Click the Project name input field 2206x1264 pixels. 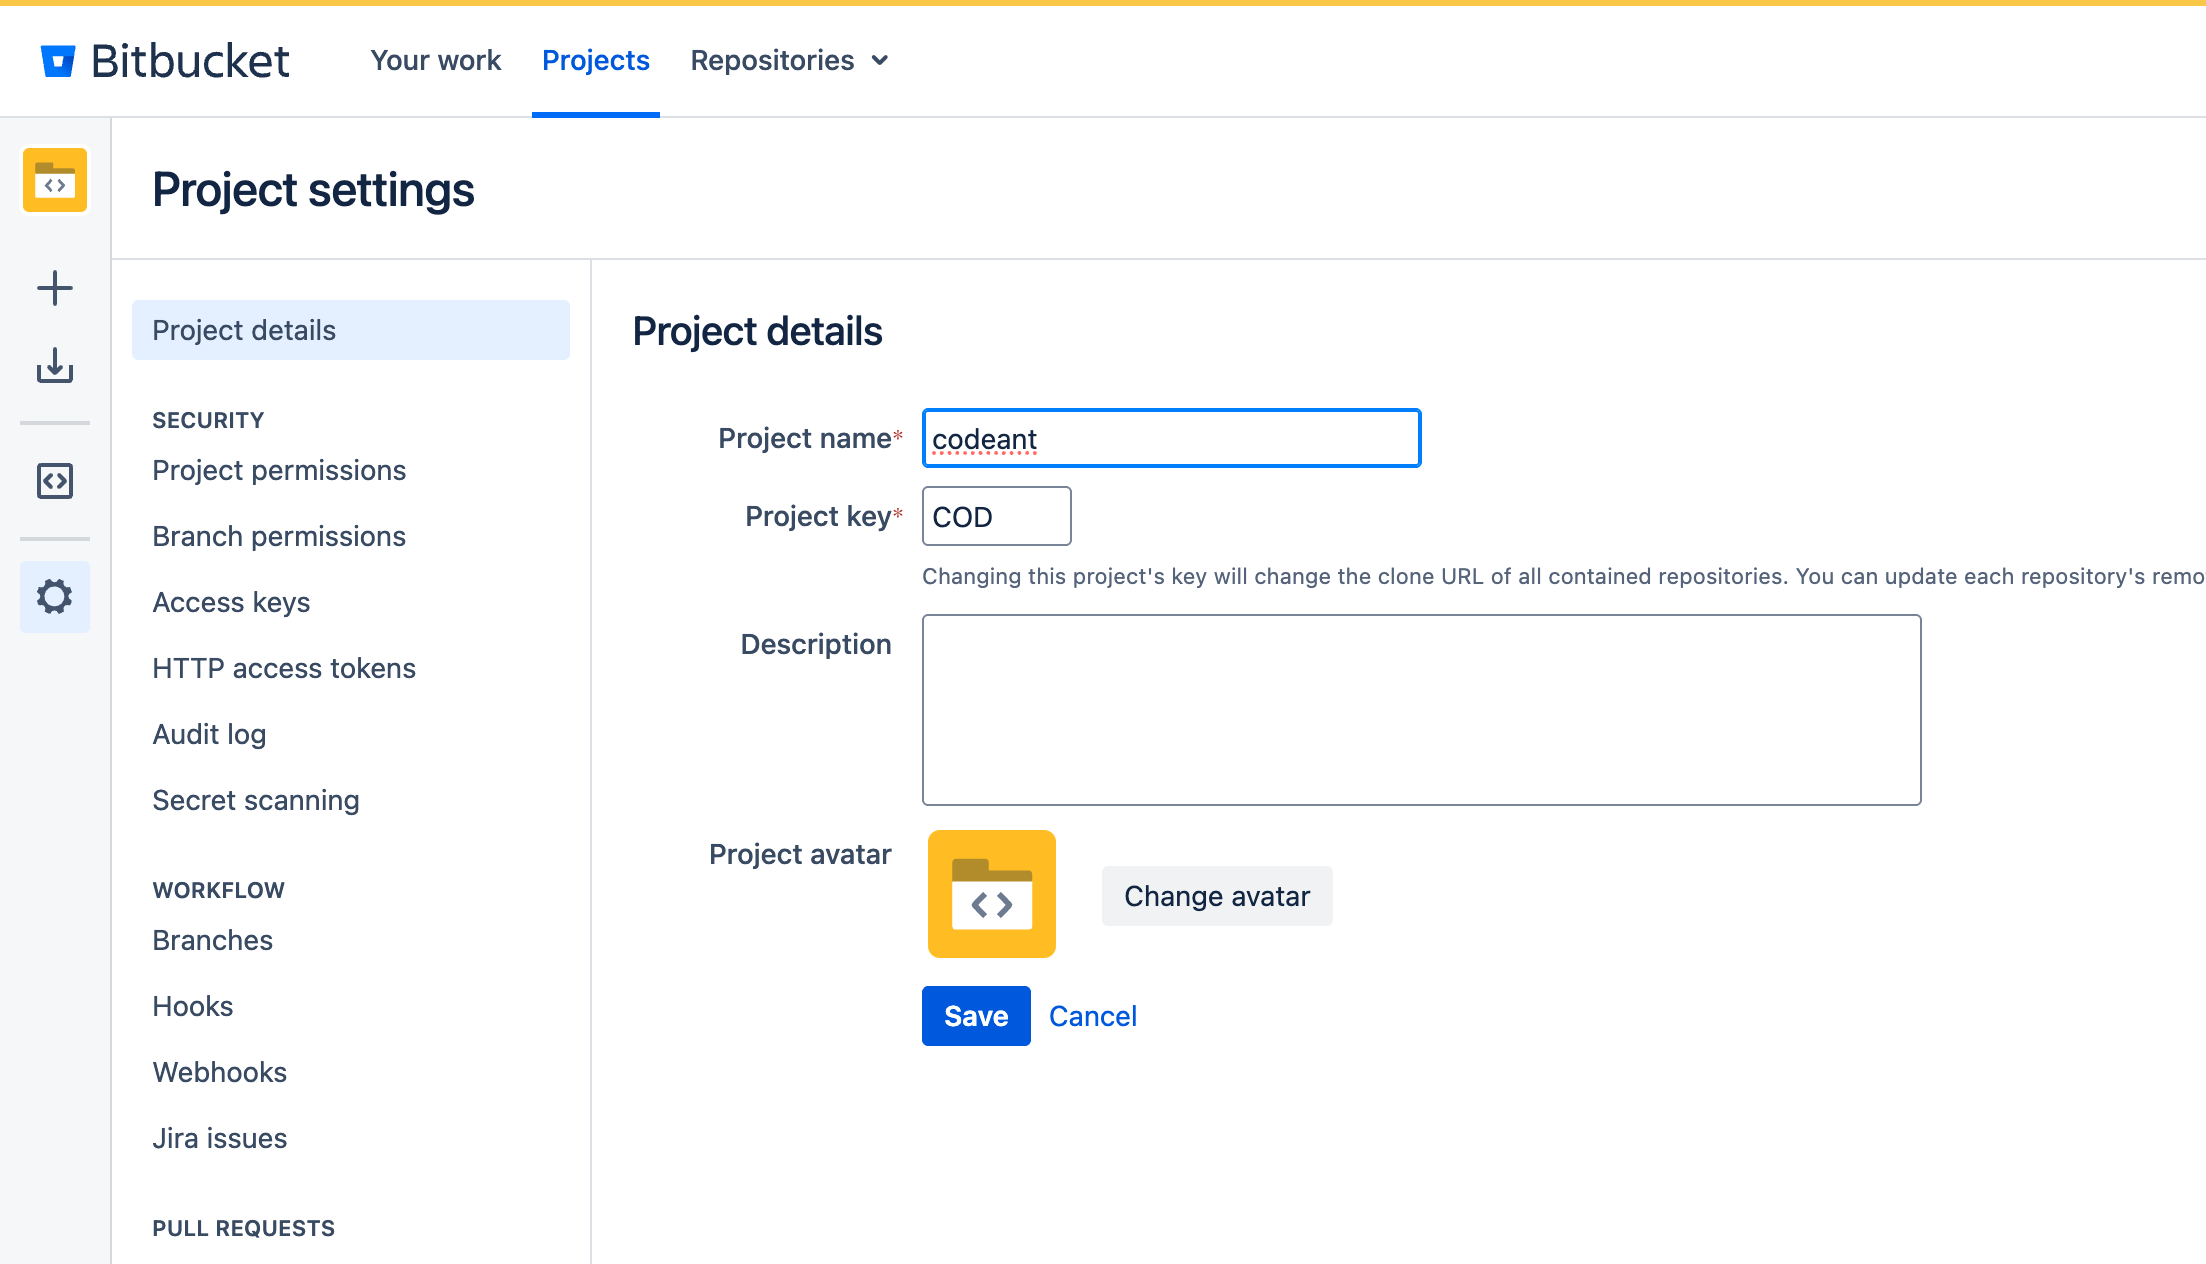[x=1170, y=438]
